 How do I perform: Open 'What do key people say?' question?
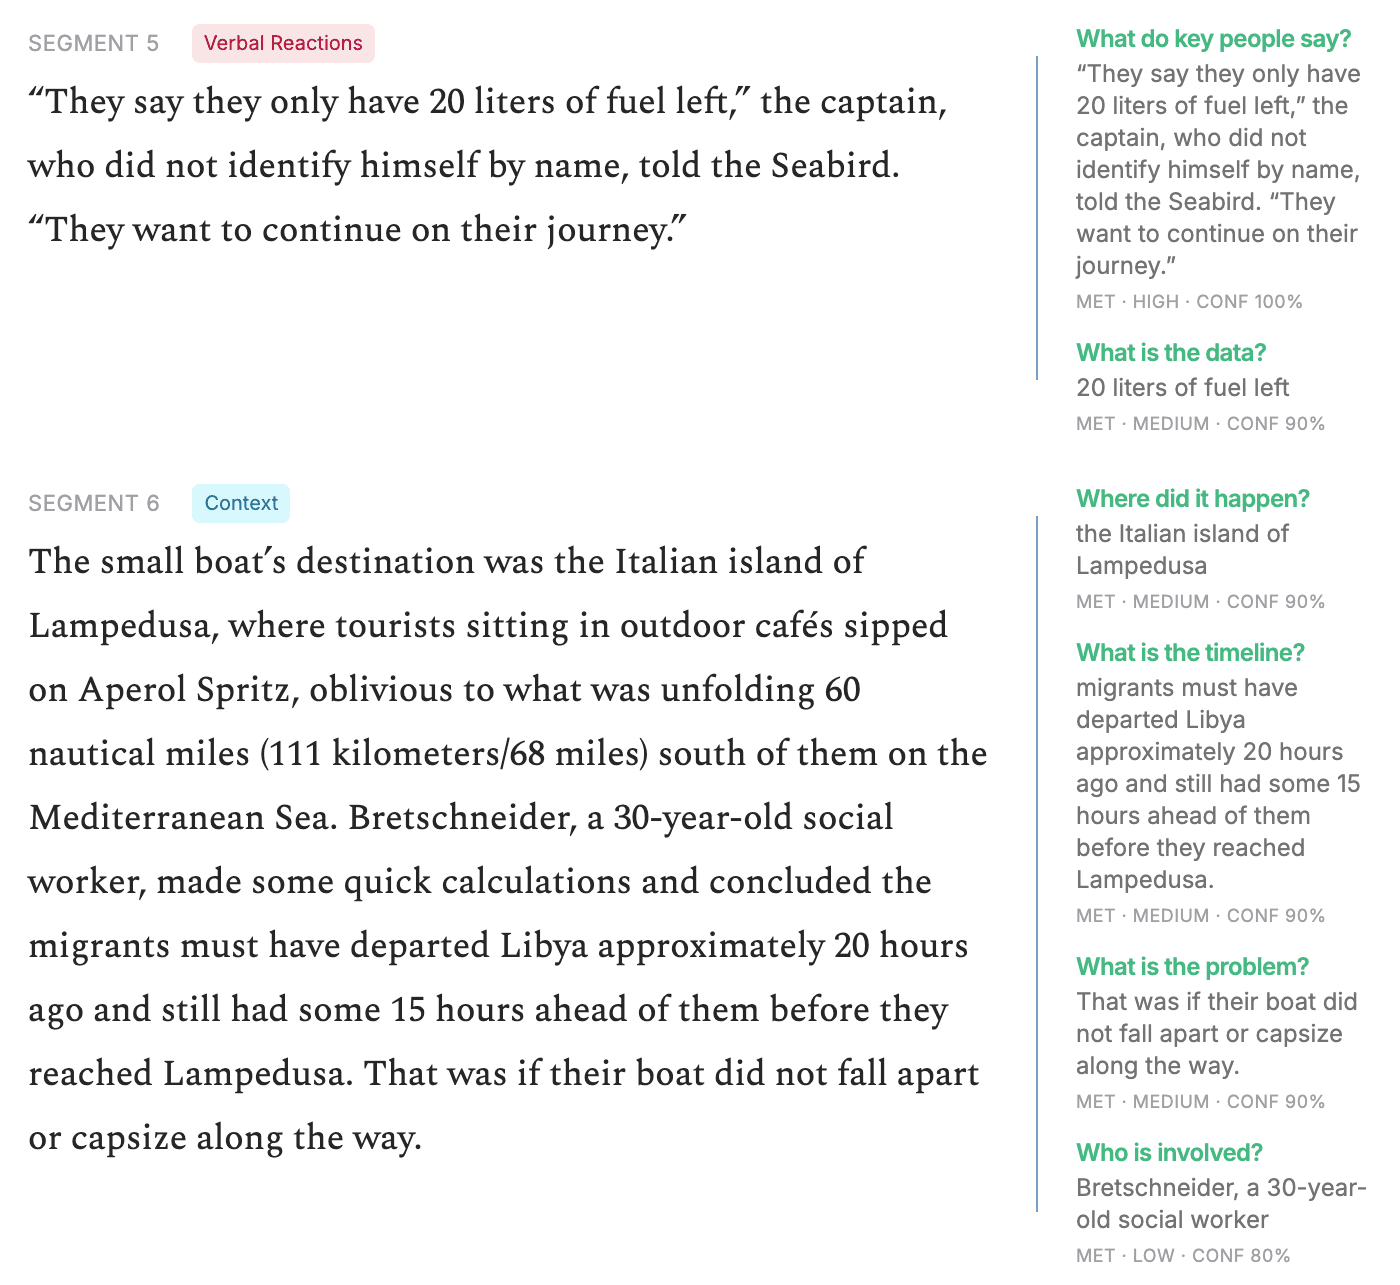pos(1213,39)
